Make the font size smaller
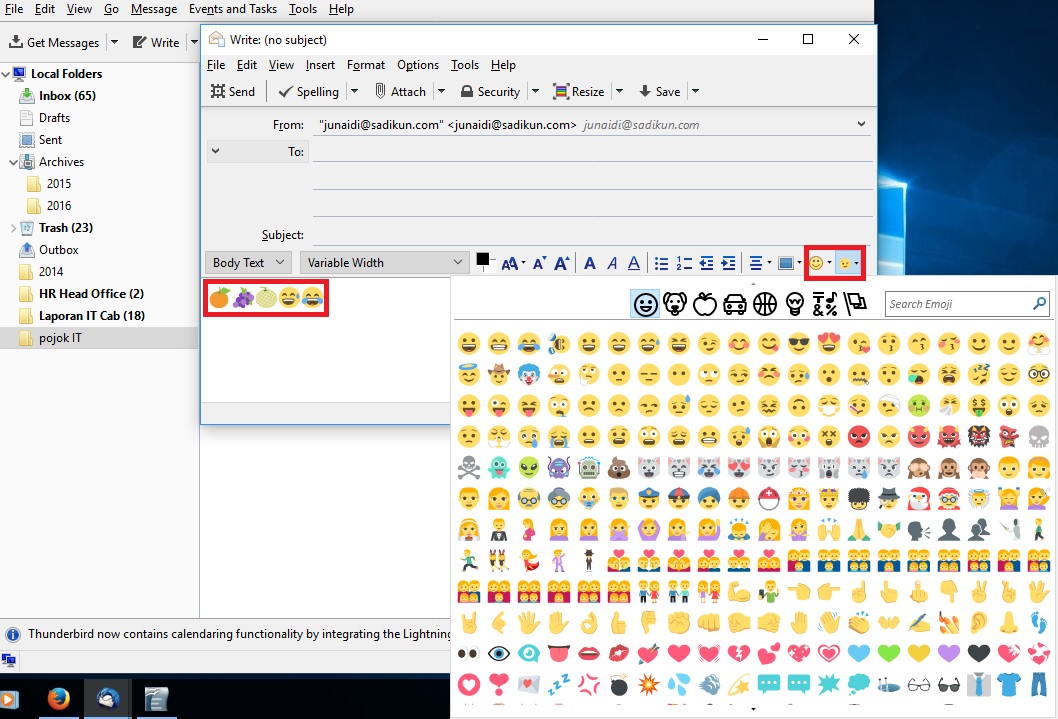Screen dimensions: 1058x719 [x=539, y=263]
